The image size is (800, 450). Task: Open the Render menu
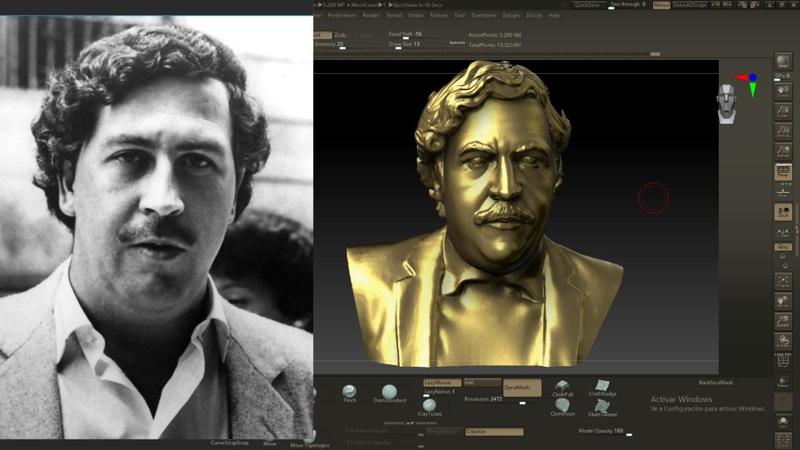[370, 16]
